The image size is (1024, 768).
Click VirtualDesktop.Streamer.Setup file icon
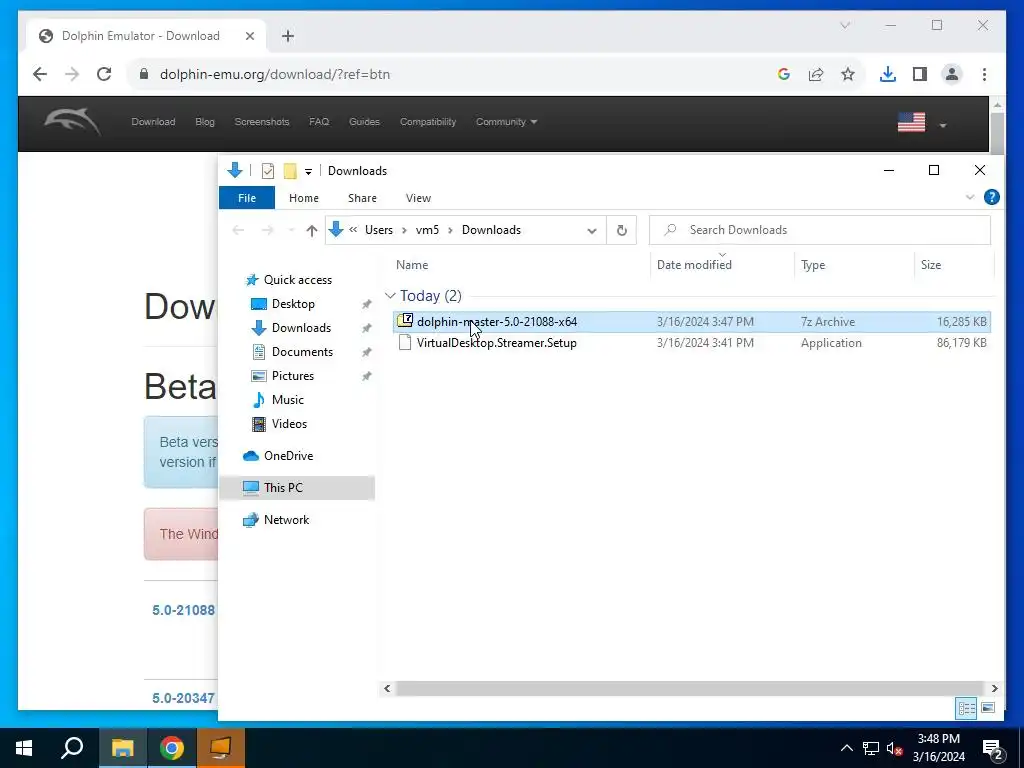point(405,342)
